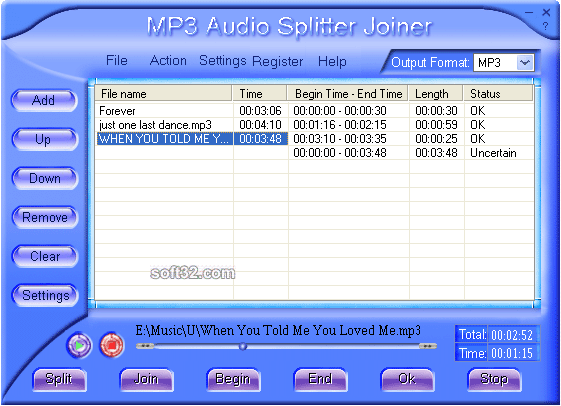Click the left begin marker on seek bar

[x=145, y=346]
